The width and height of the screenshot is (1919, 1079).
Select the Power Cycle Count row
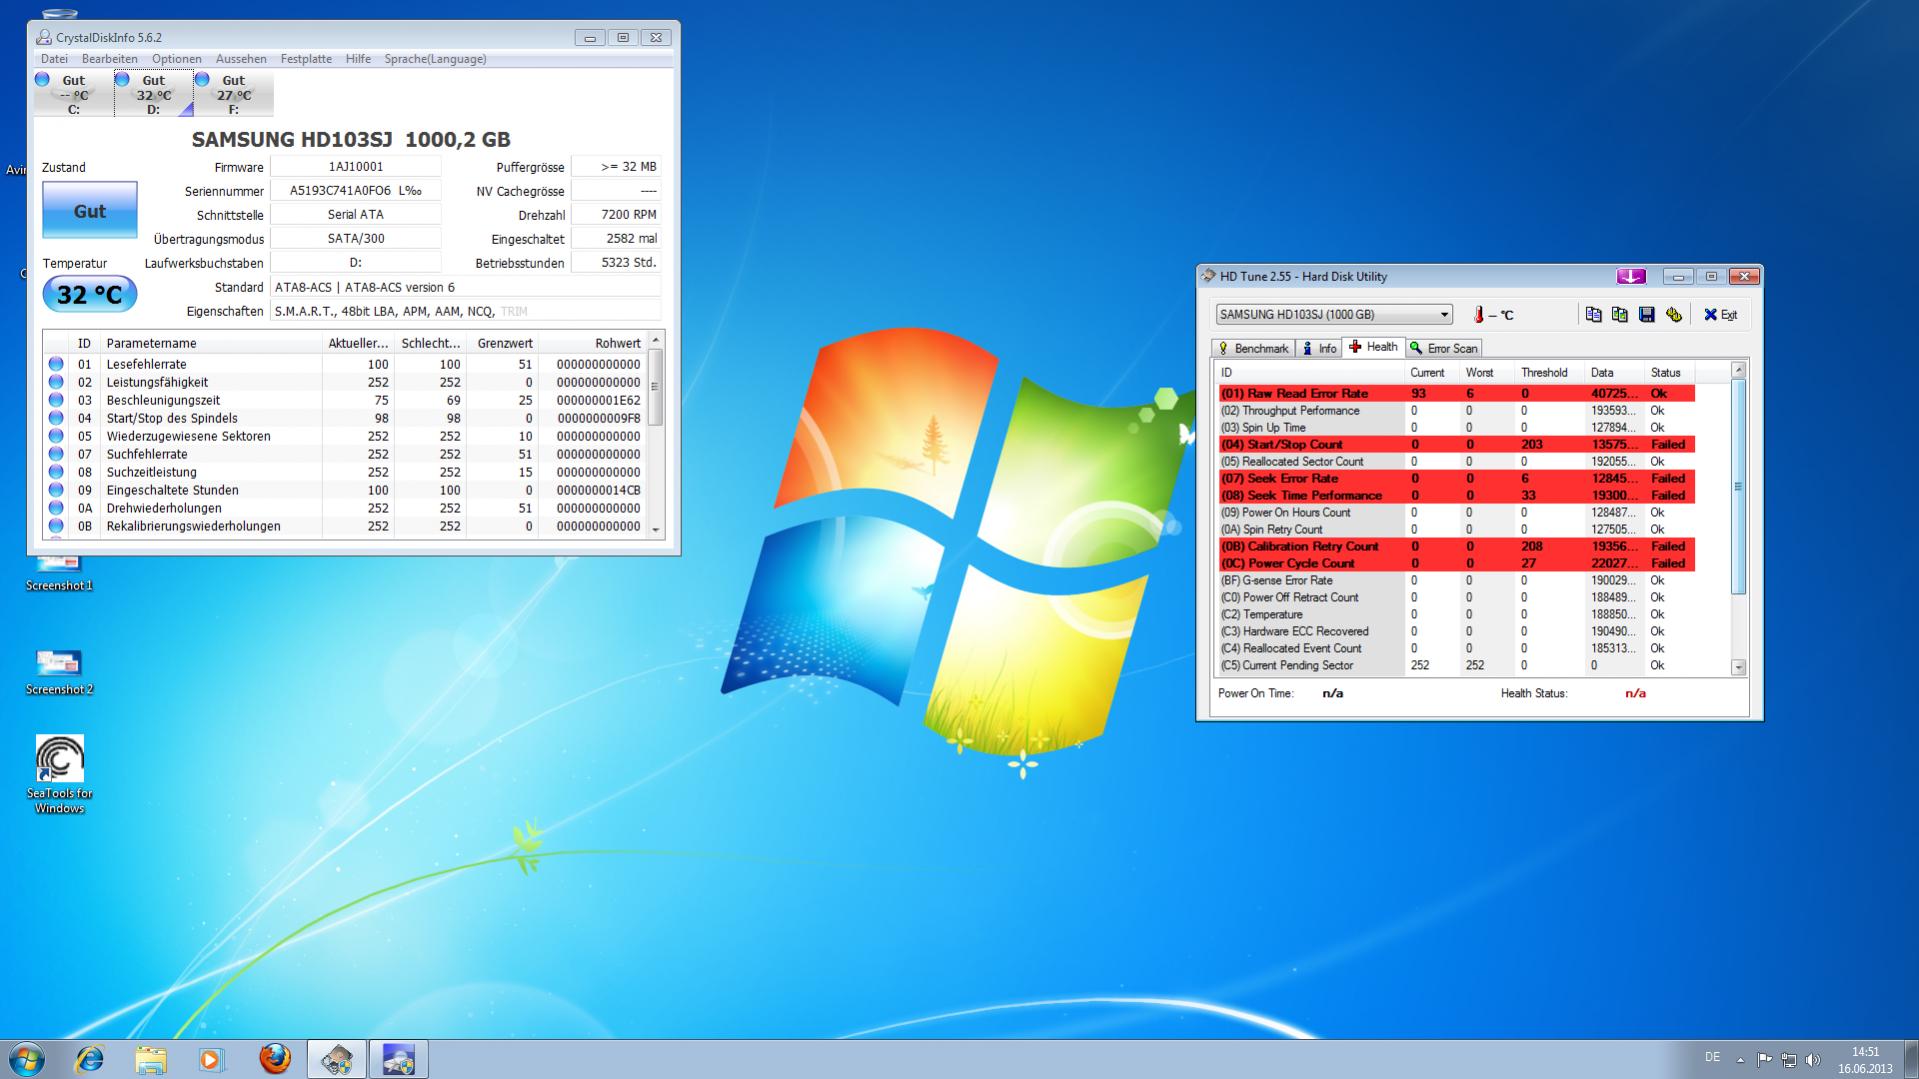[x=1456, y=564]
